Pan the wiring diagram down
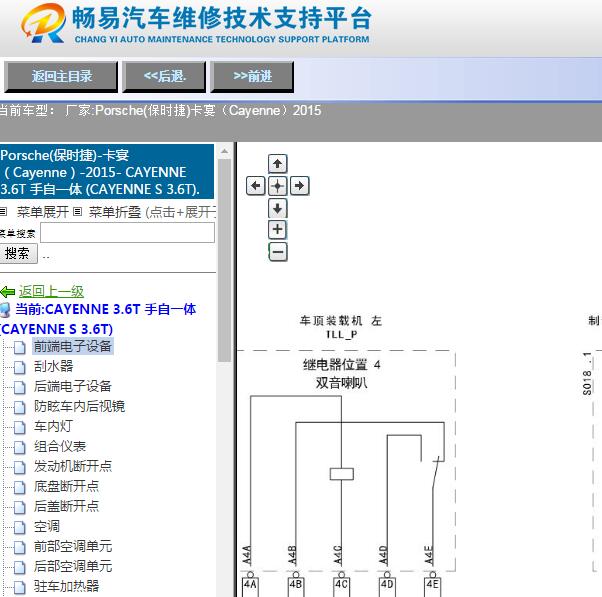Image resolution: width=602 pixels, height=597 pixels. (x=277, y=208)
